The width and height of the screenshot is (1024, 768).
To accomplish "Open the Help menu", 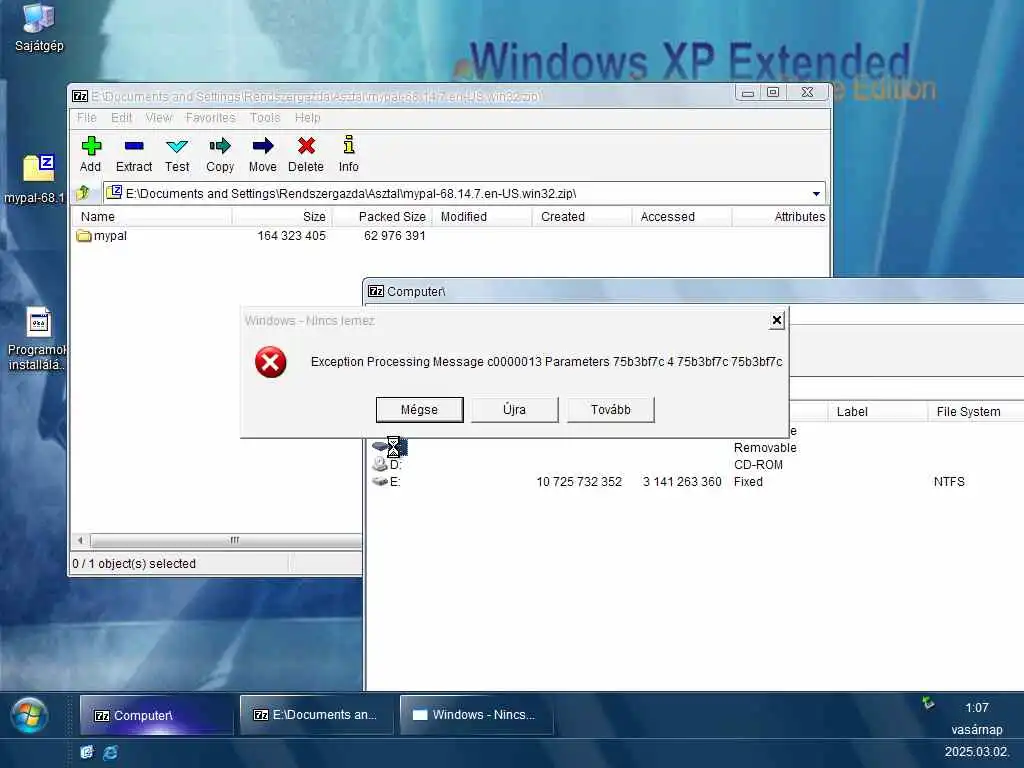I will (x=308, y=118).
